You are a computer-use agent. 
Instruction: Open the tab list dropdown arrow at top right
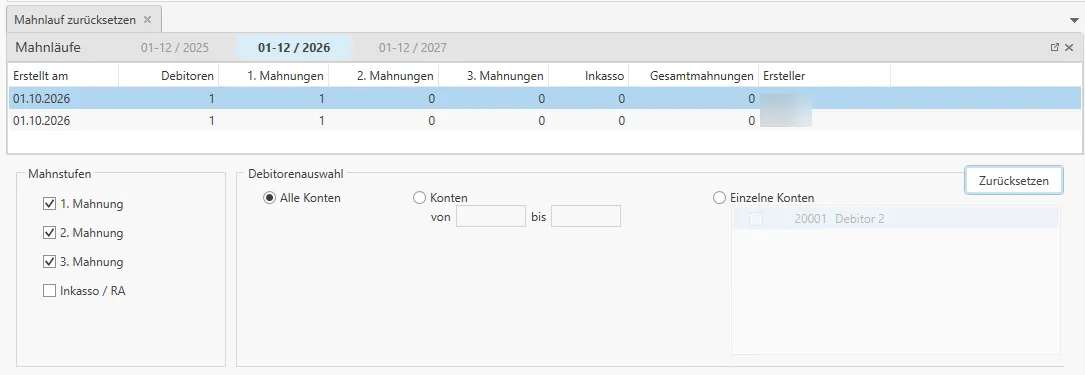1075,21
